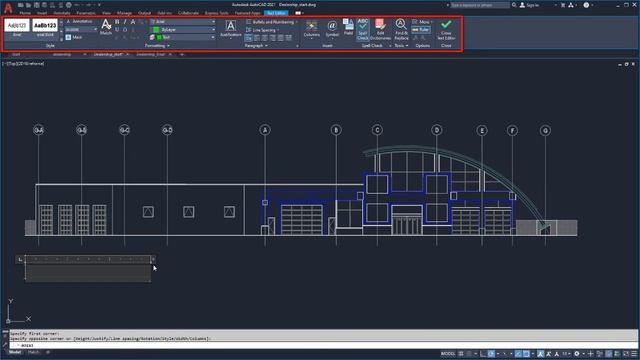
Task: Open the font name dropdown showing Arial
Action: pos(182,22)
